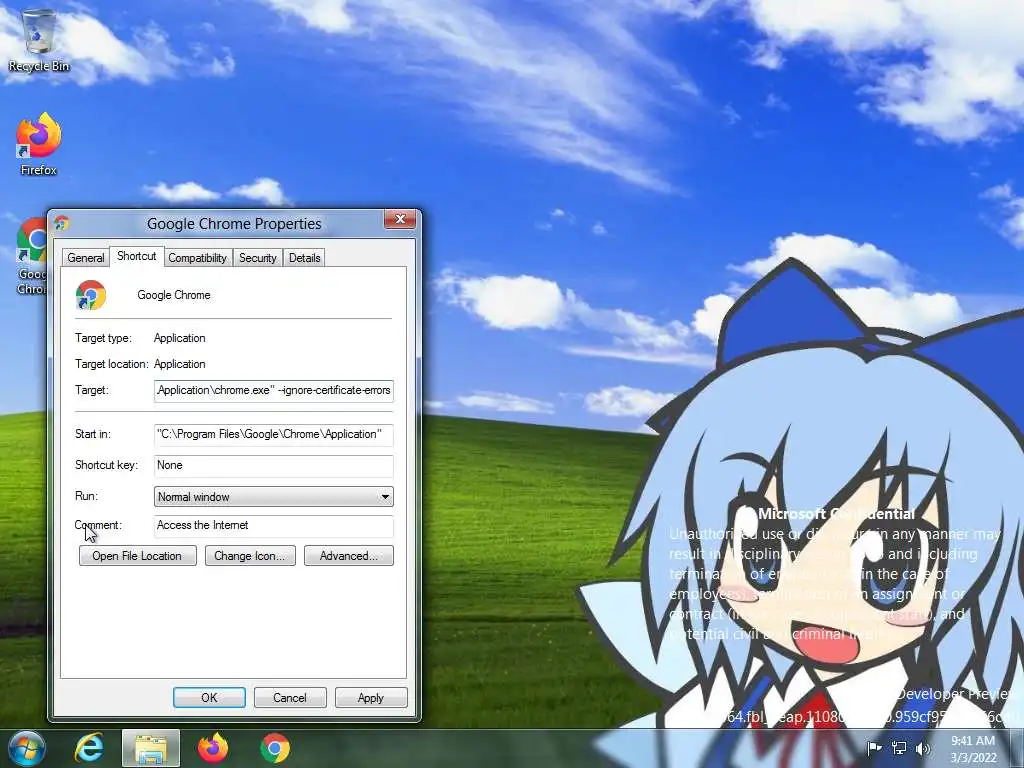Screen dimensions: 1024x768
Task: Click the Open File Location button
Action: 137,556
